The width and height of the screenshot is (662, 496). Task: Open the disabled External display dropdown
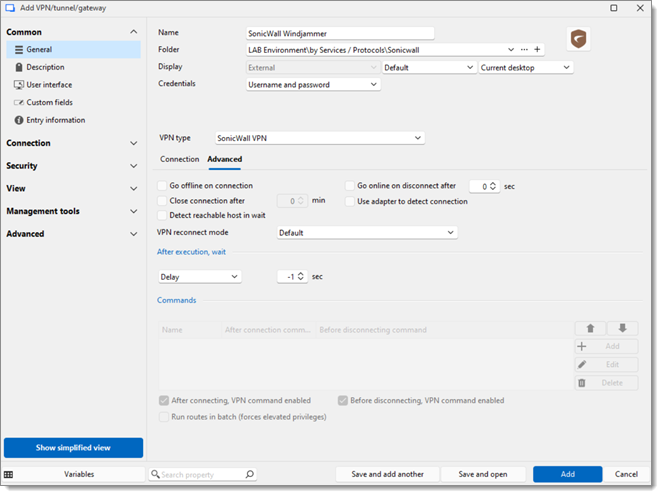[313, 68]
